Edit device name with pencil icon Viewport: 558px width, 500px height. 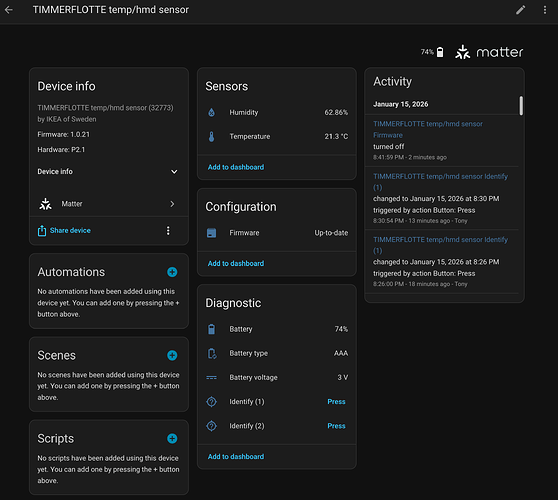[x=521, y=10]
